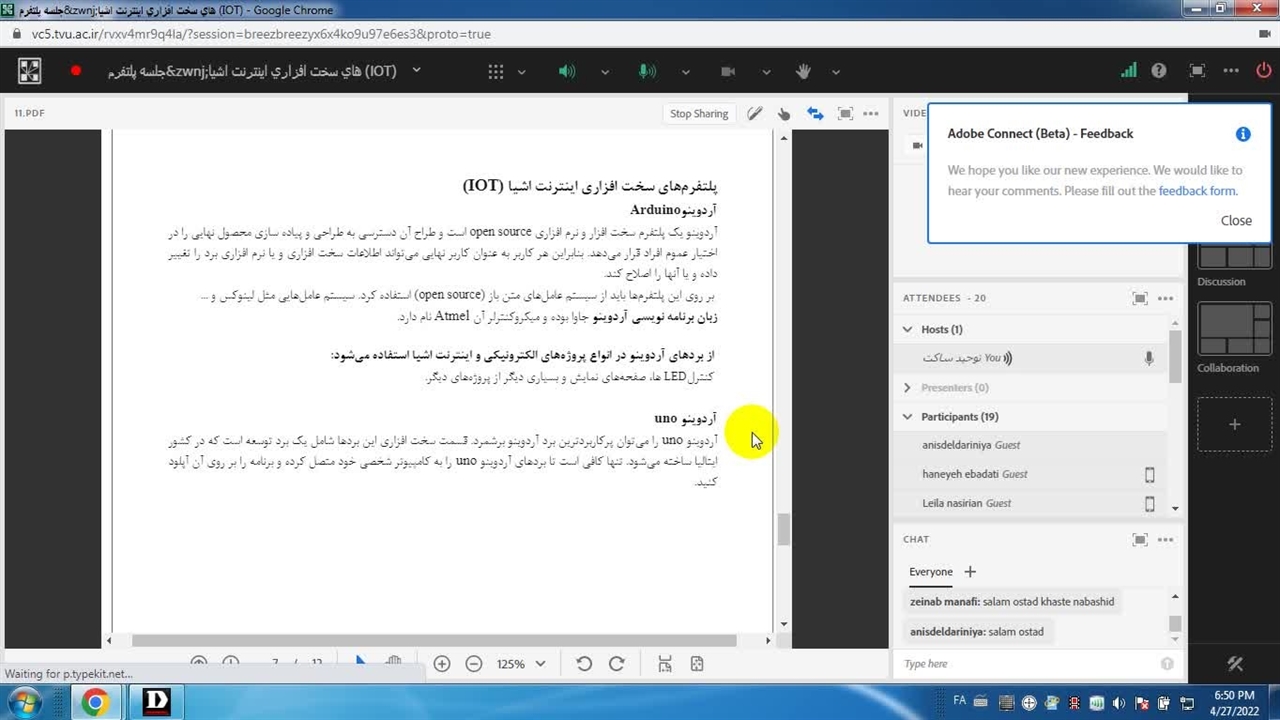Viewport: 1280px width, 720px height.
Task: Select the Everyone chat tab
Action: (930, 572)
